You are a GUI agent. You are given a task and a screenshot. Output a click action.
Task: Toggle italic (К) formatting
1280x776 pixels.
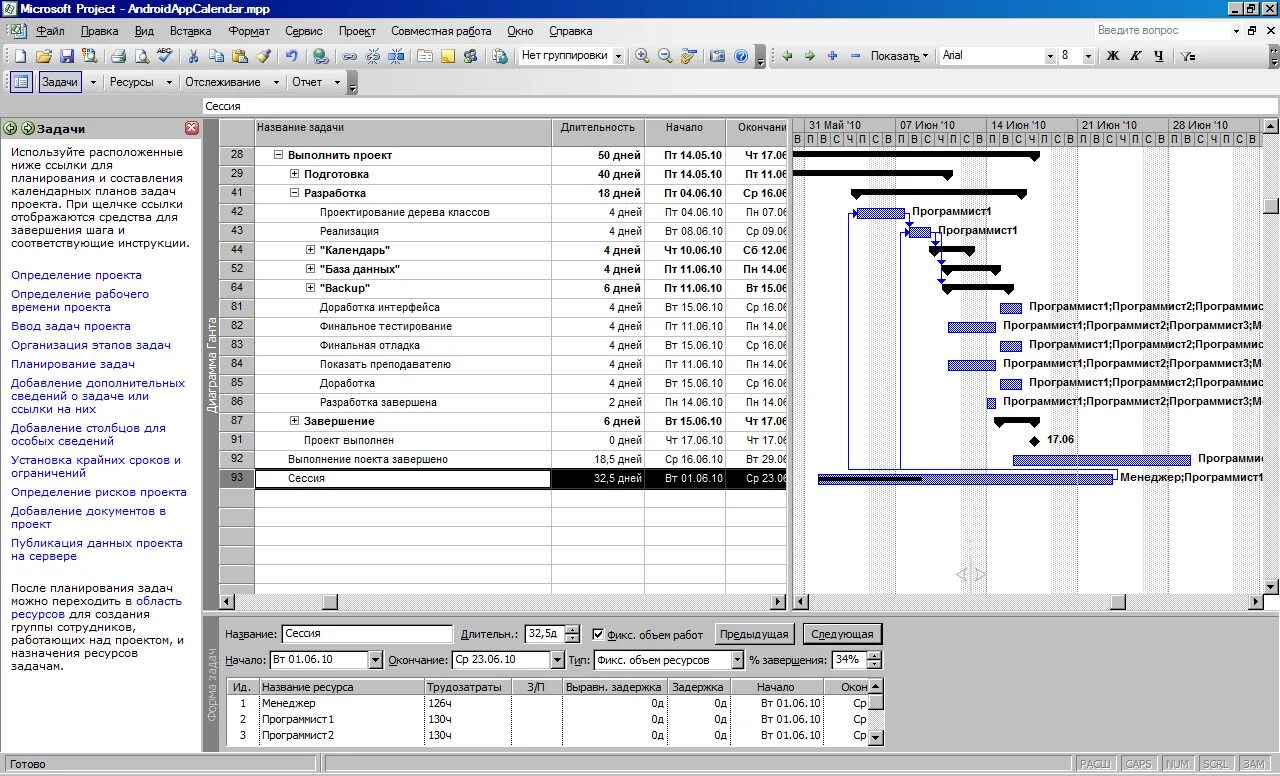(x=1136, y=56)
